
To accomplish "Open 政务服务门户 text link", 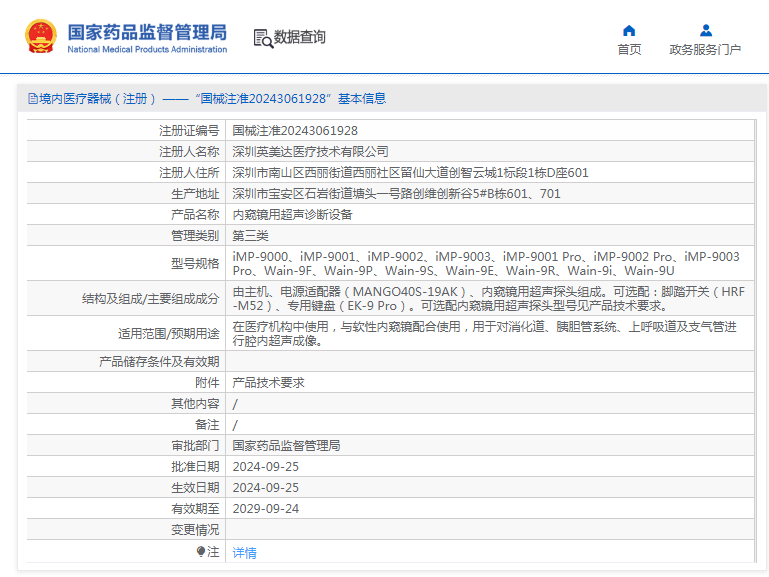I will tap(705, 50).
